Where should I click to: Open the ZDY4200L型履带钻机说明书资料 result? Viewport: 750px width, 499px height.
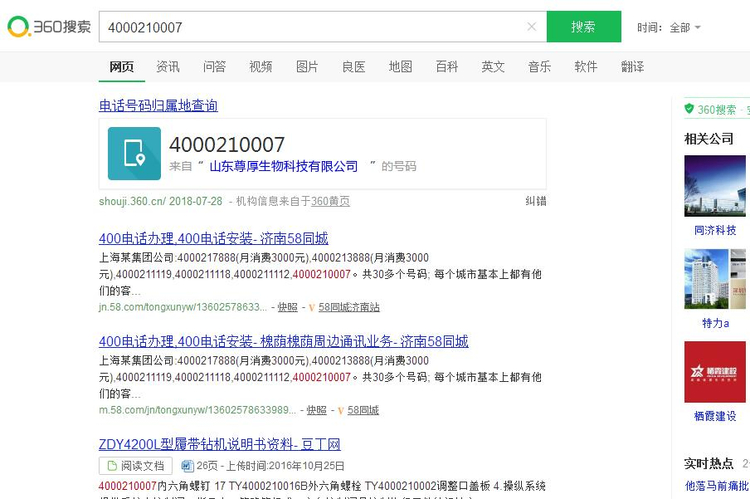[x=219, y=444]
